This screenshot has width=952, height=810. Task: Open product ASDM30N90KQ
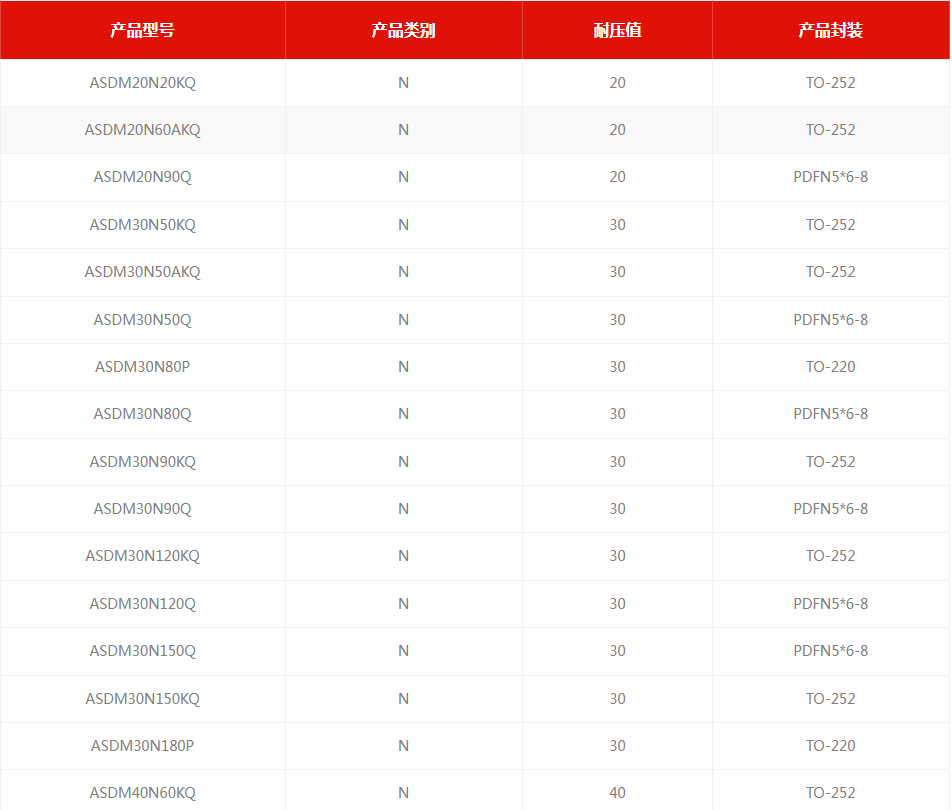click(143, 462)
